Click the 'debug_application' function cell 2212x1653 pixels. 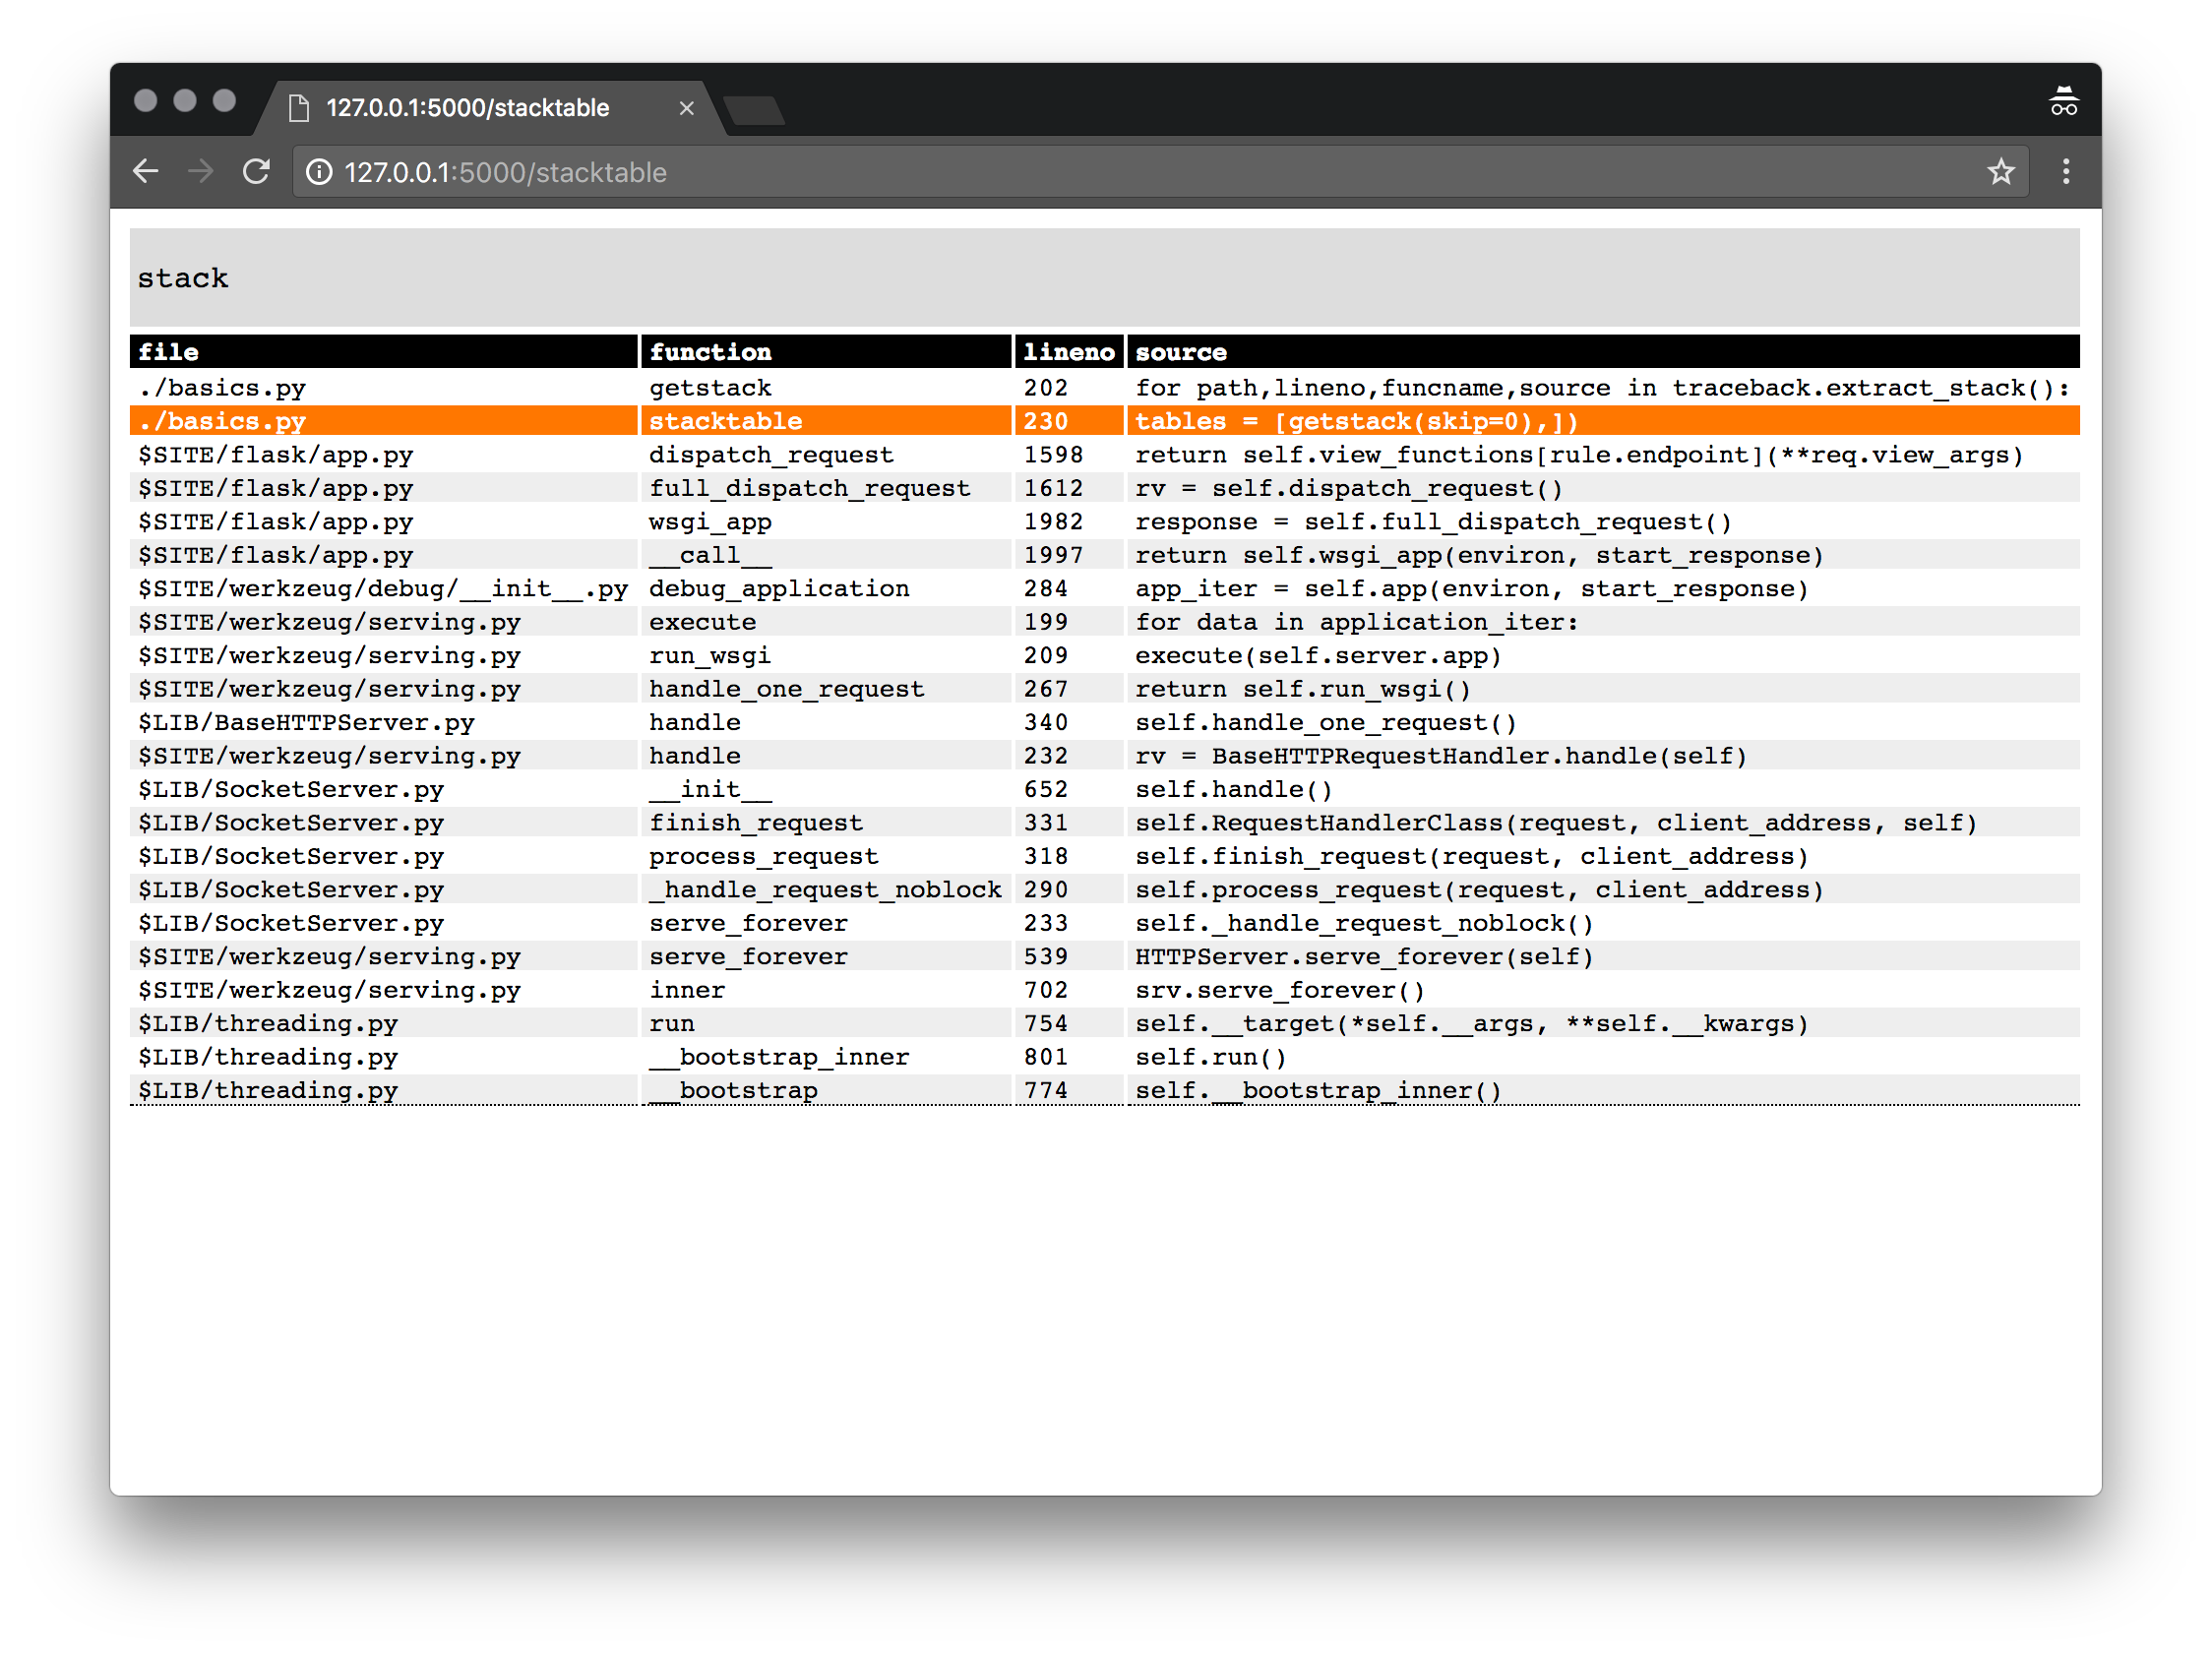tap(826, 589)
